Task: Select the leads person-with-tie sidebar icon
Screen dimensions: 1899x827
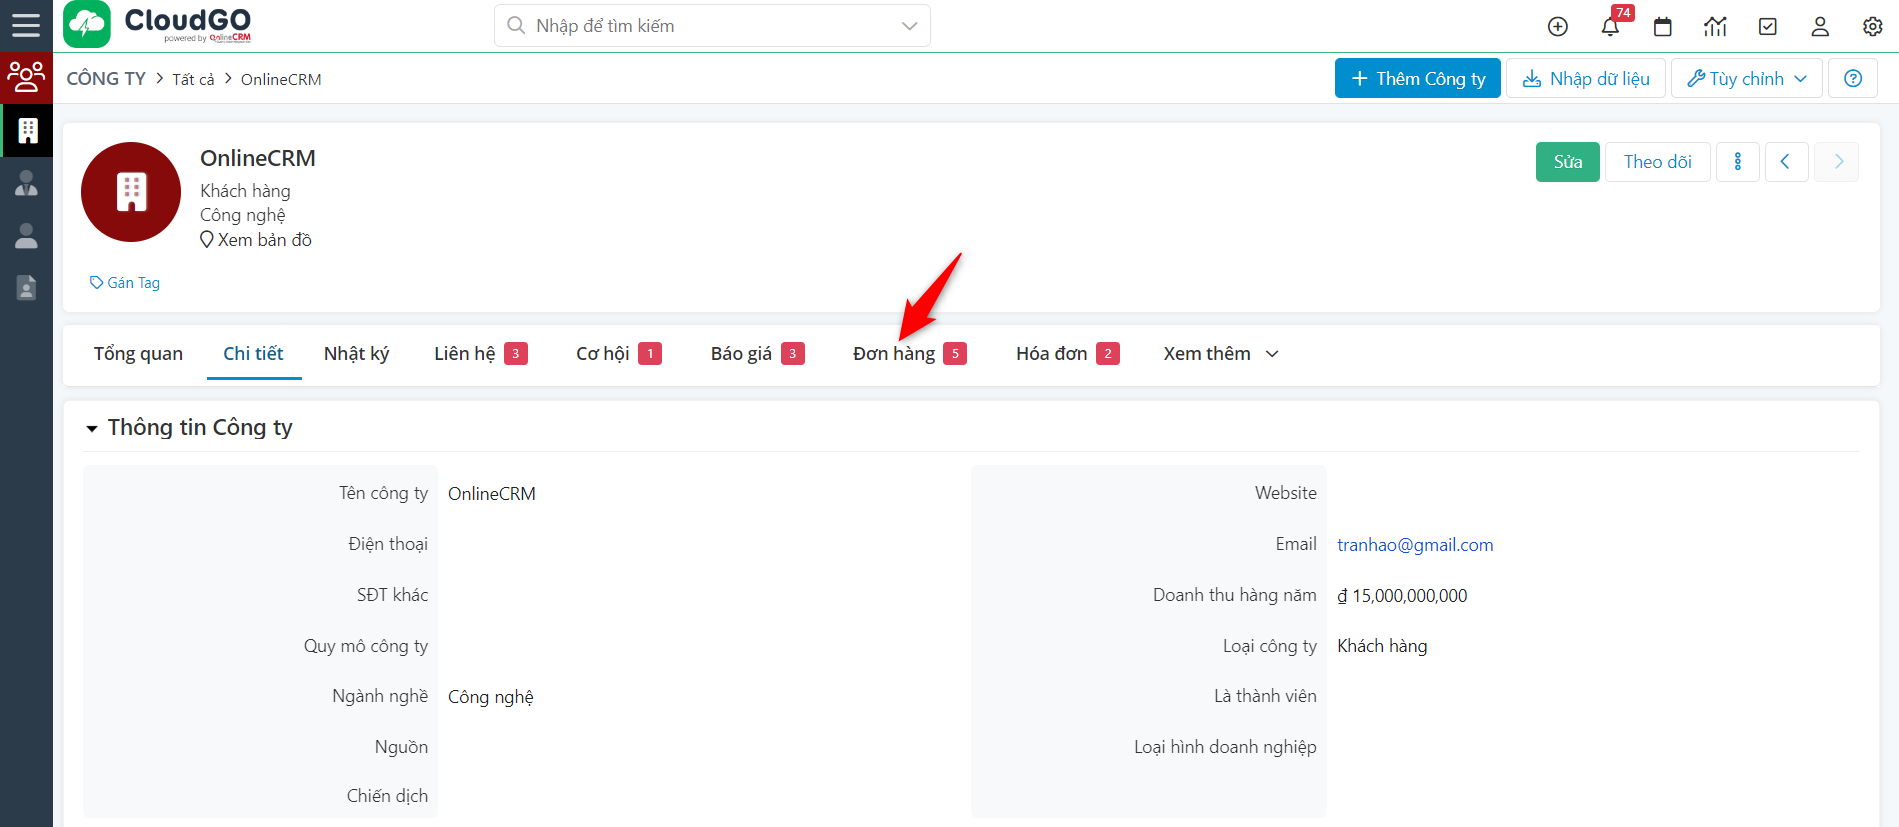Action: pos(27,183)
